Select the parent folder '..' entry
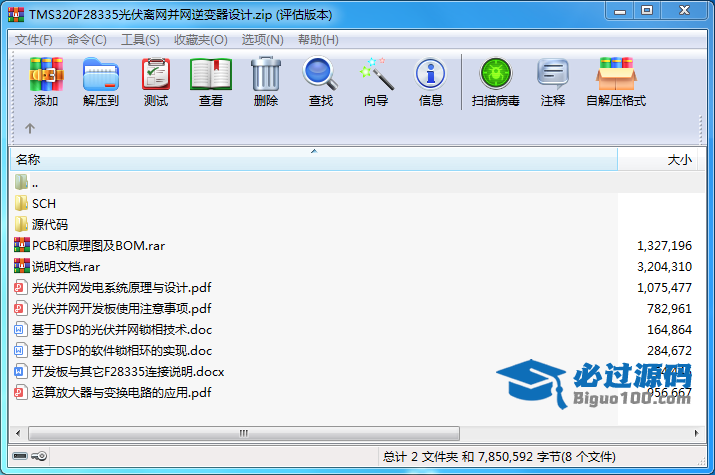The width and height of the screenshot is (715, 475). (x=357, y=183)
